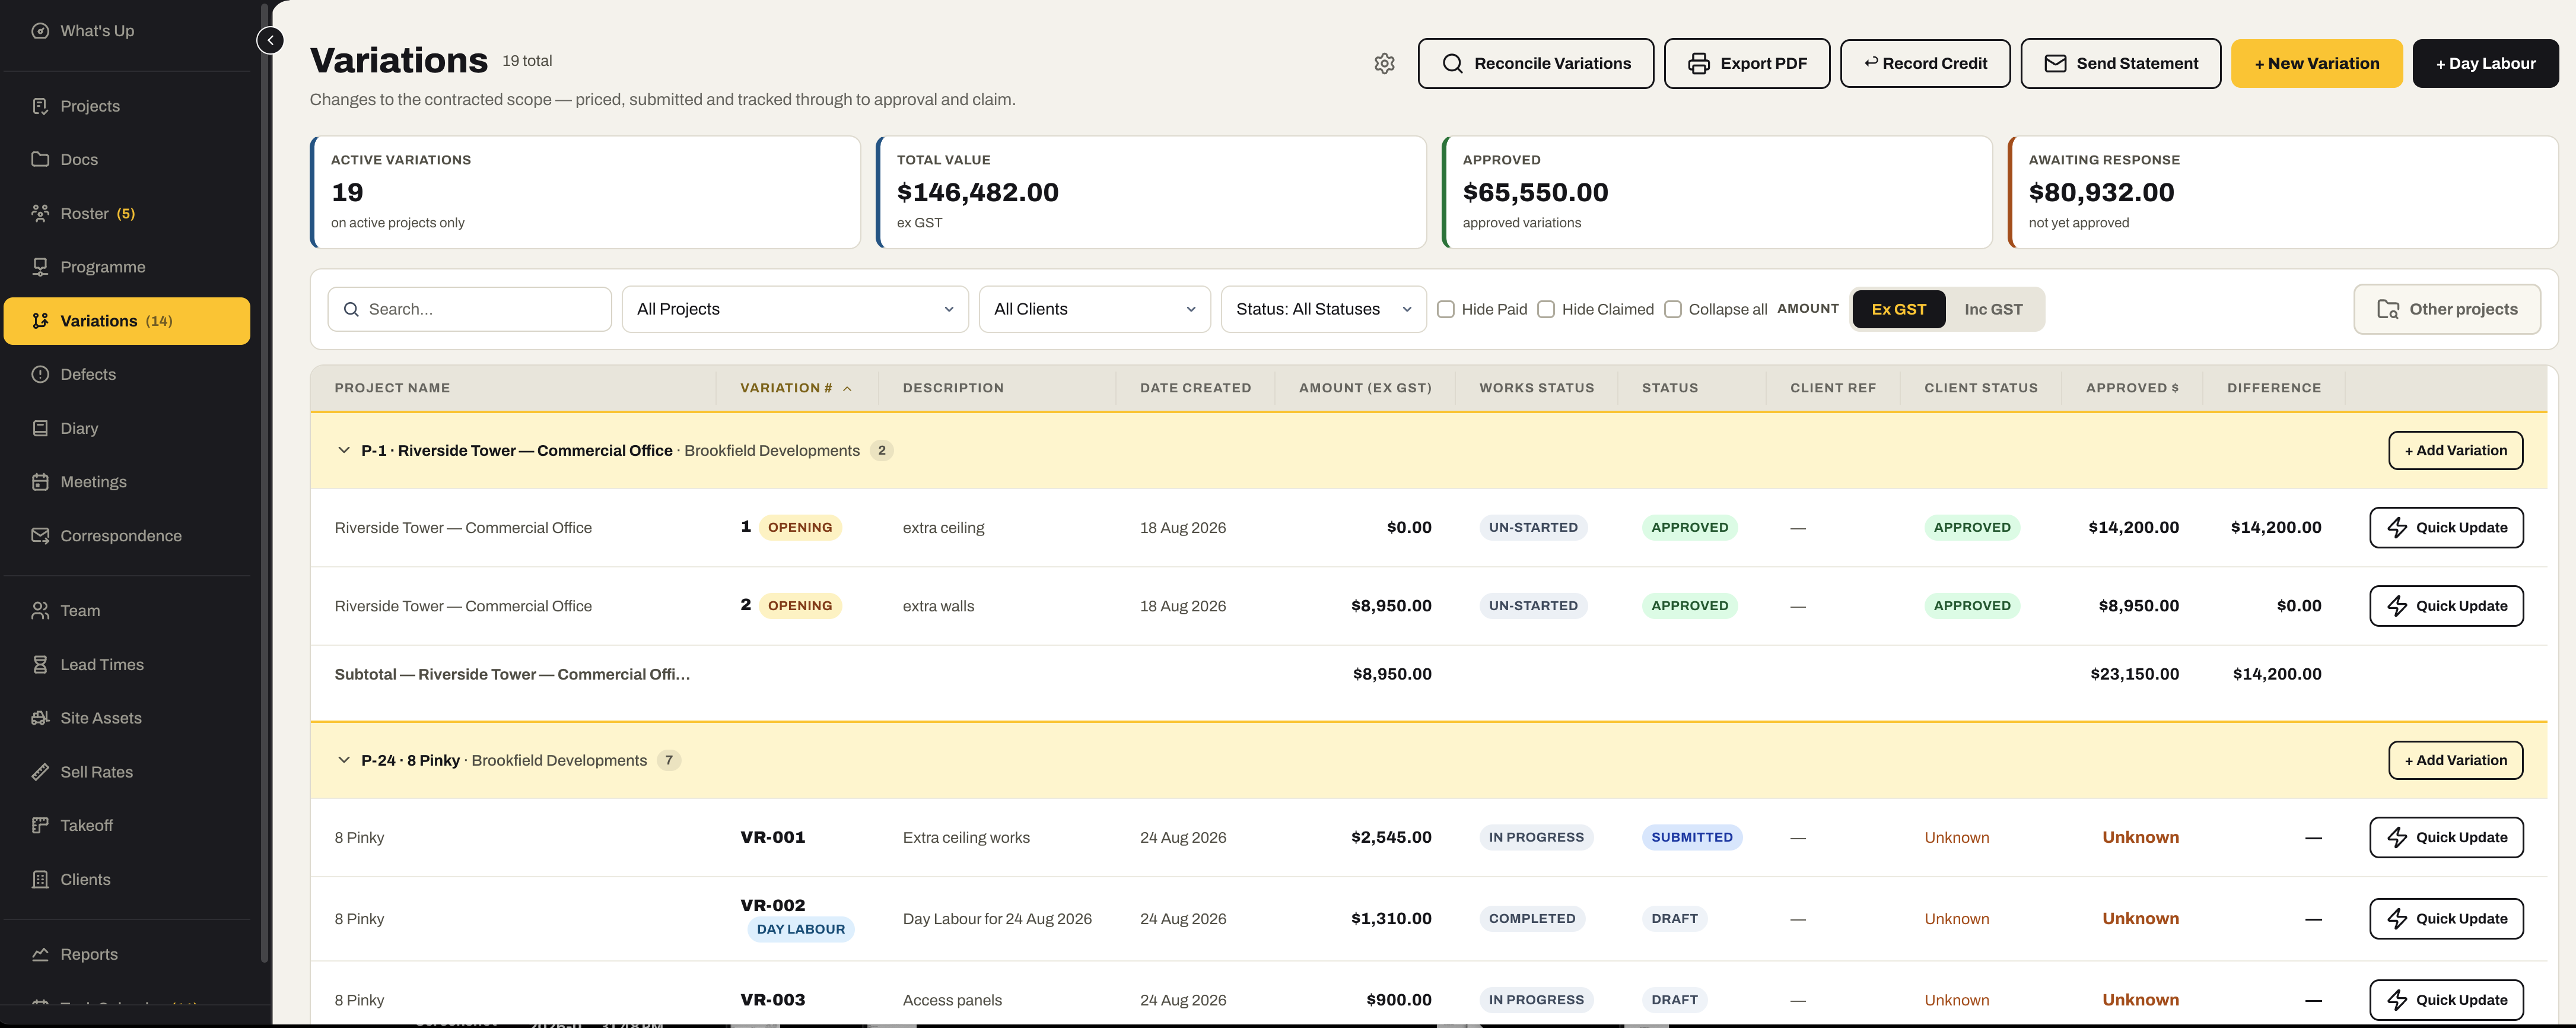Click the Roster people icon
The height and width of the screenshot is (1028, 2576).
point(40,213)
